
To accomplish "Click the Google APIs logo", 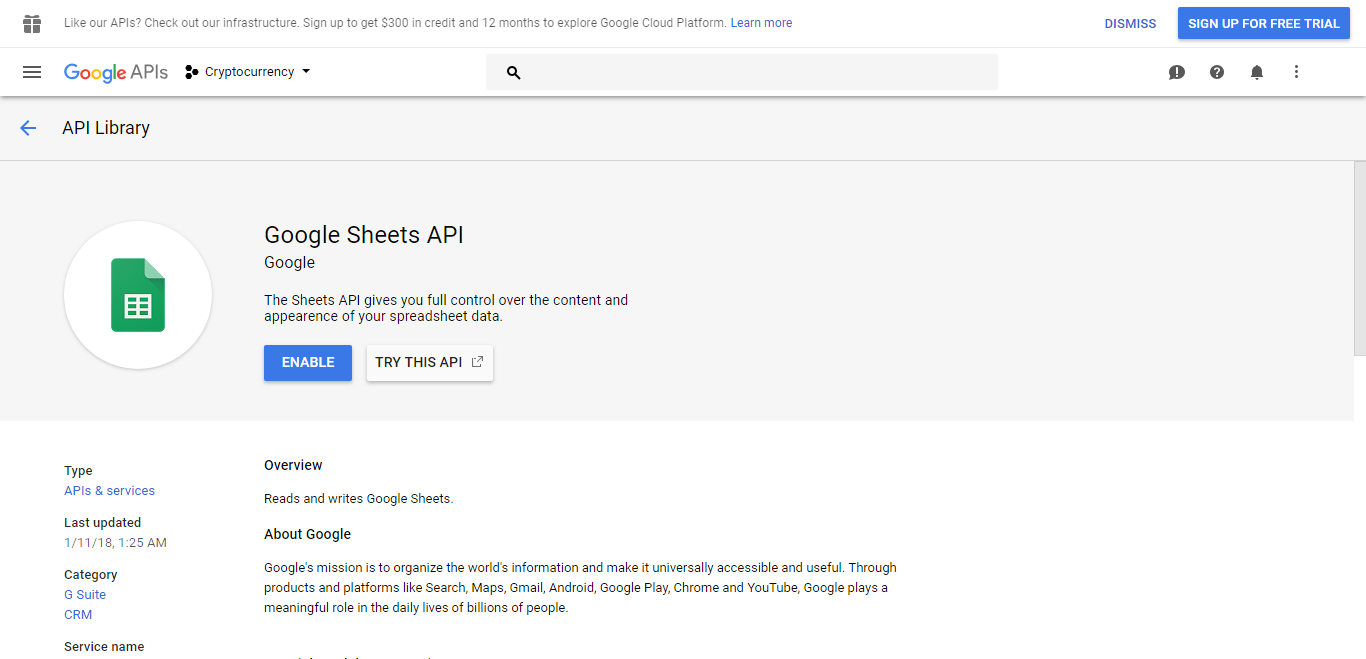I will (115, 71).
